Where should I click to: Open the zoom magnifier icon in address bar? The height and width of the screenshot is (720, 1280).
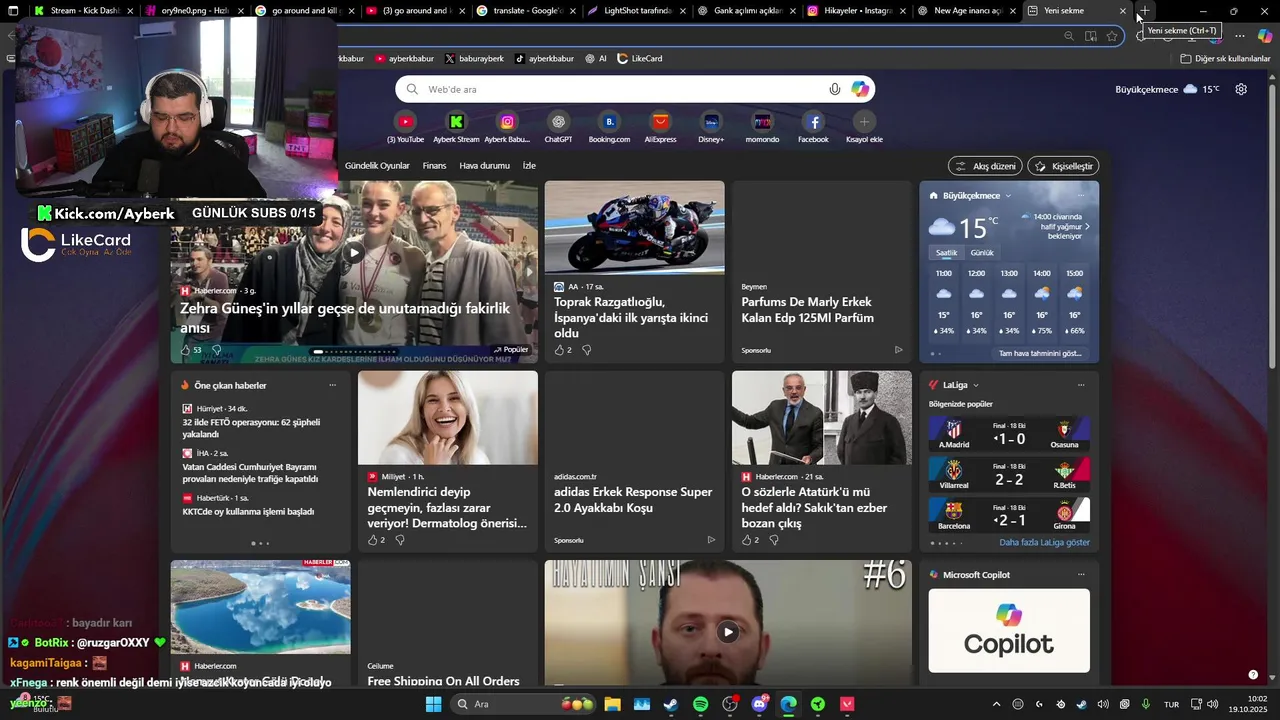click(1068, 36)
